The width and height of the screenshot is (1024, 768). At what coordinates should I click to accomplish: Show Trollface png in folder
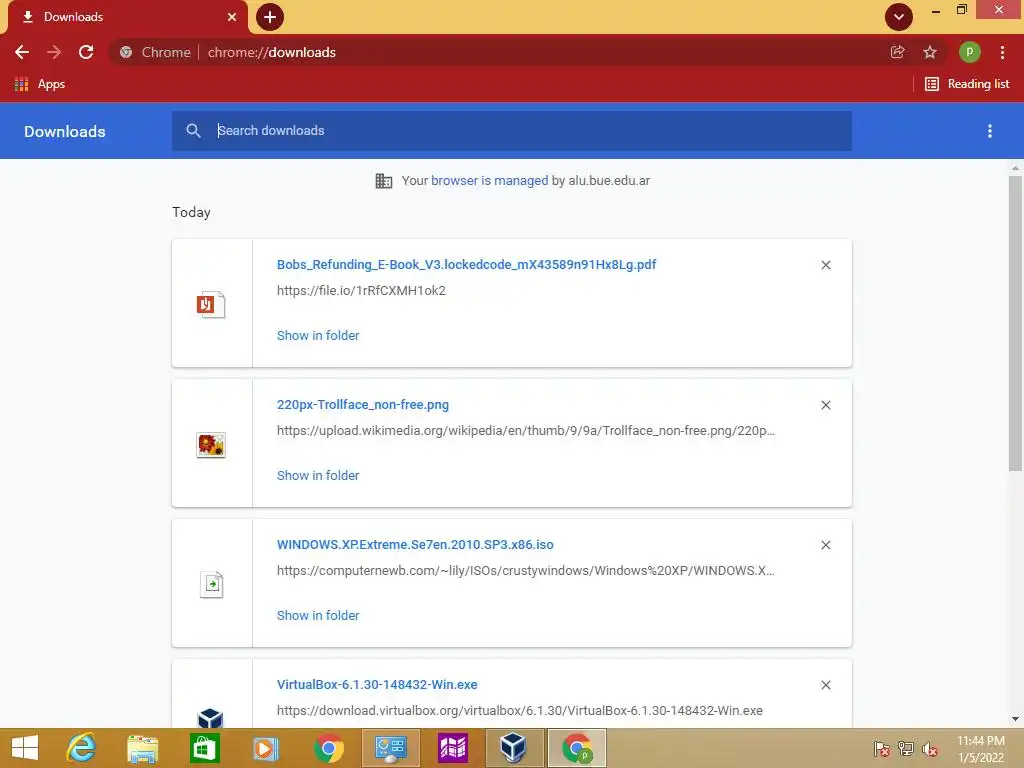pos(318,475)
